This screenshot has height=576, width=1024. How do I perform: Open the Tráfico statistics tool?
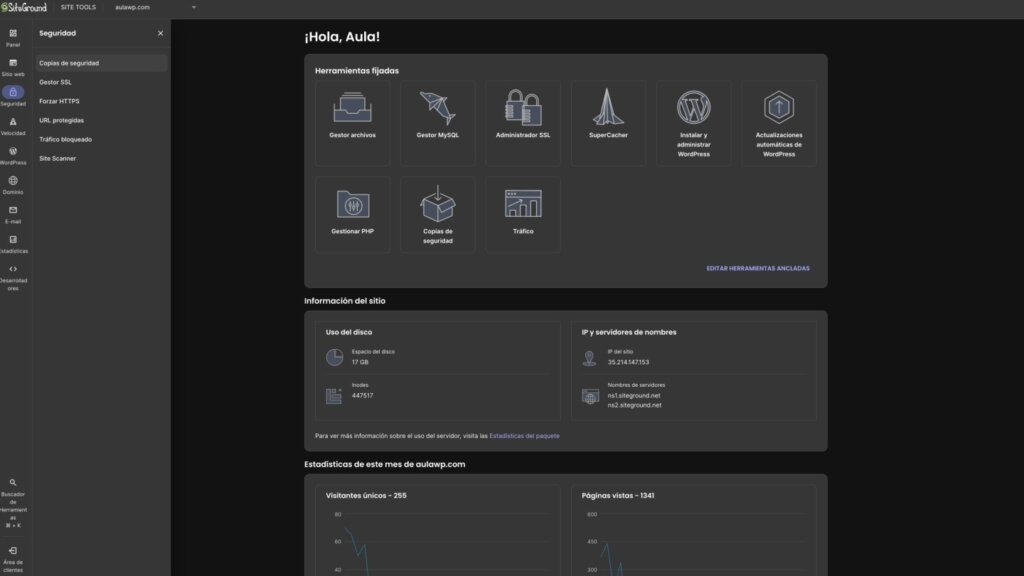(523, 214)
